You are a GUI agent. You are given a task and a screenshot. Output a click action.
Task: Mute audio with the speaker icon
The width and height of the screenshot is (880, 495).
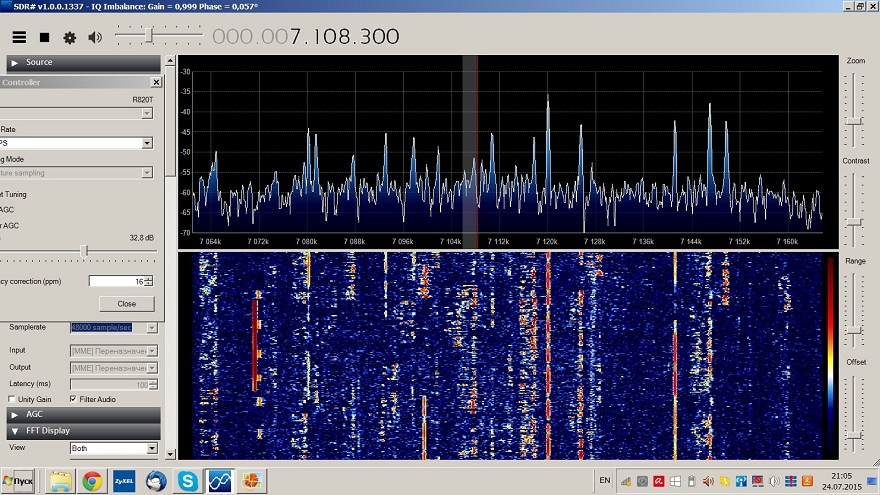point(95,37)
